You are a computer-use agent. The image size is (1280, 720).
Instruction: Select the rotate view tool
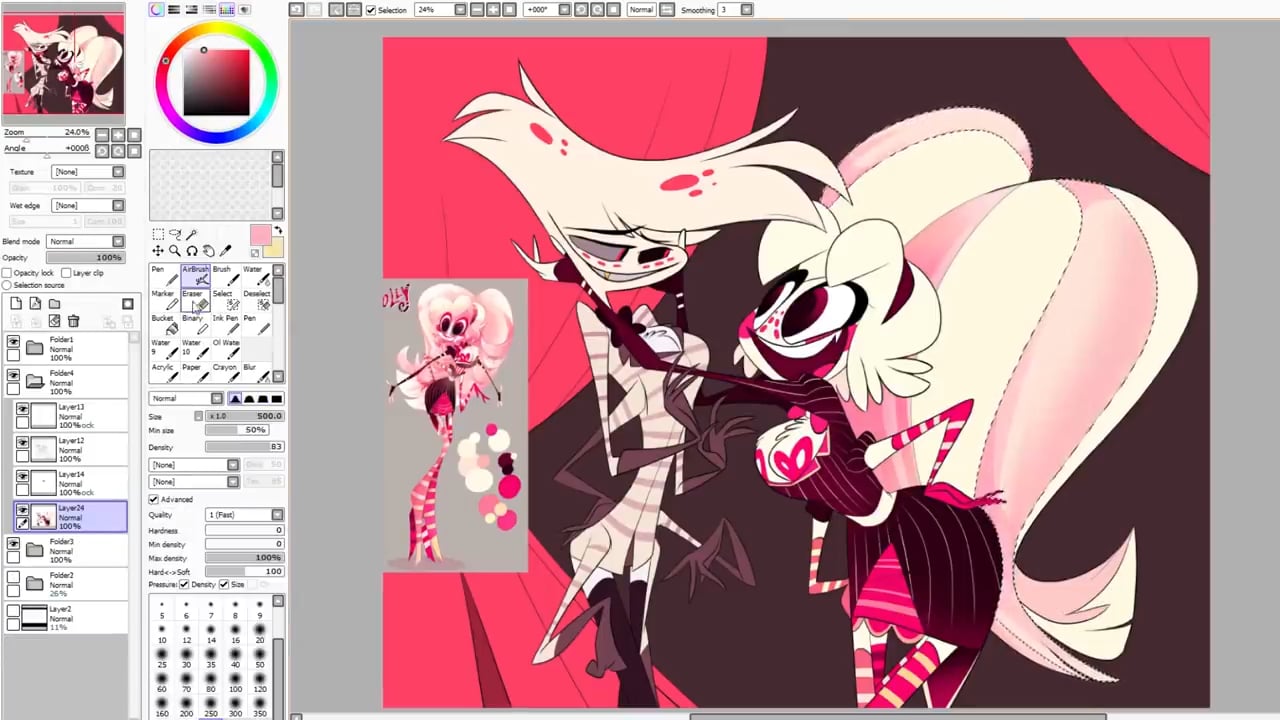click(x=192, y=251)
